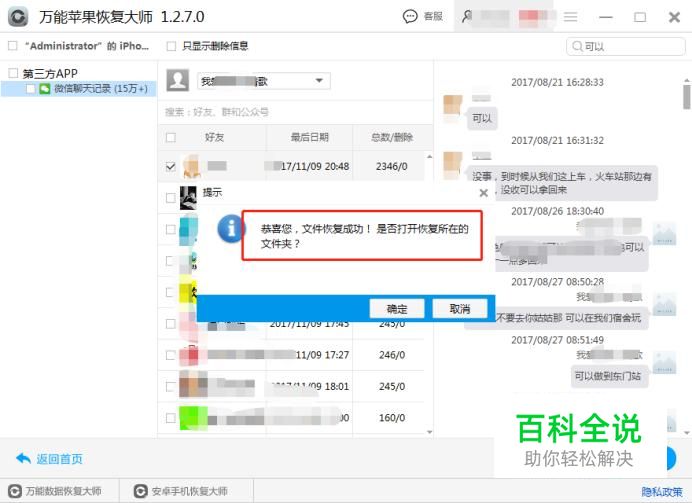Click the first friend's avatar thumbnail
The image size is (692, 503).
click(191, 166)
